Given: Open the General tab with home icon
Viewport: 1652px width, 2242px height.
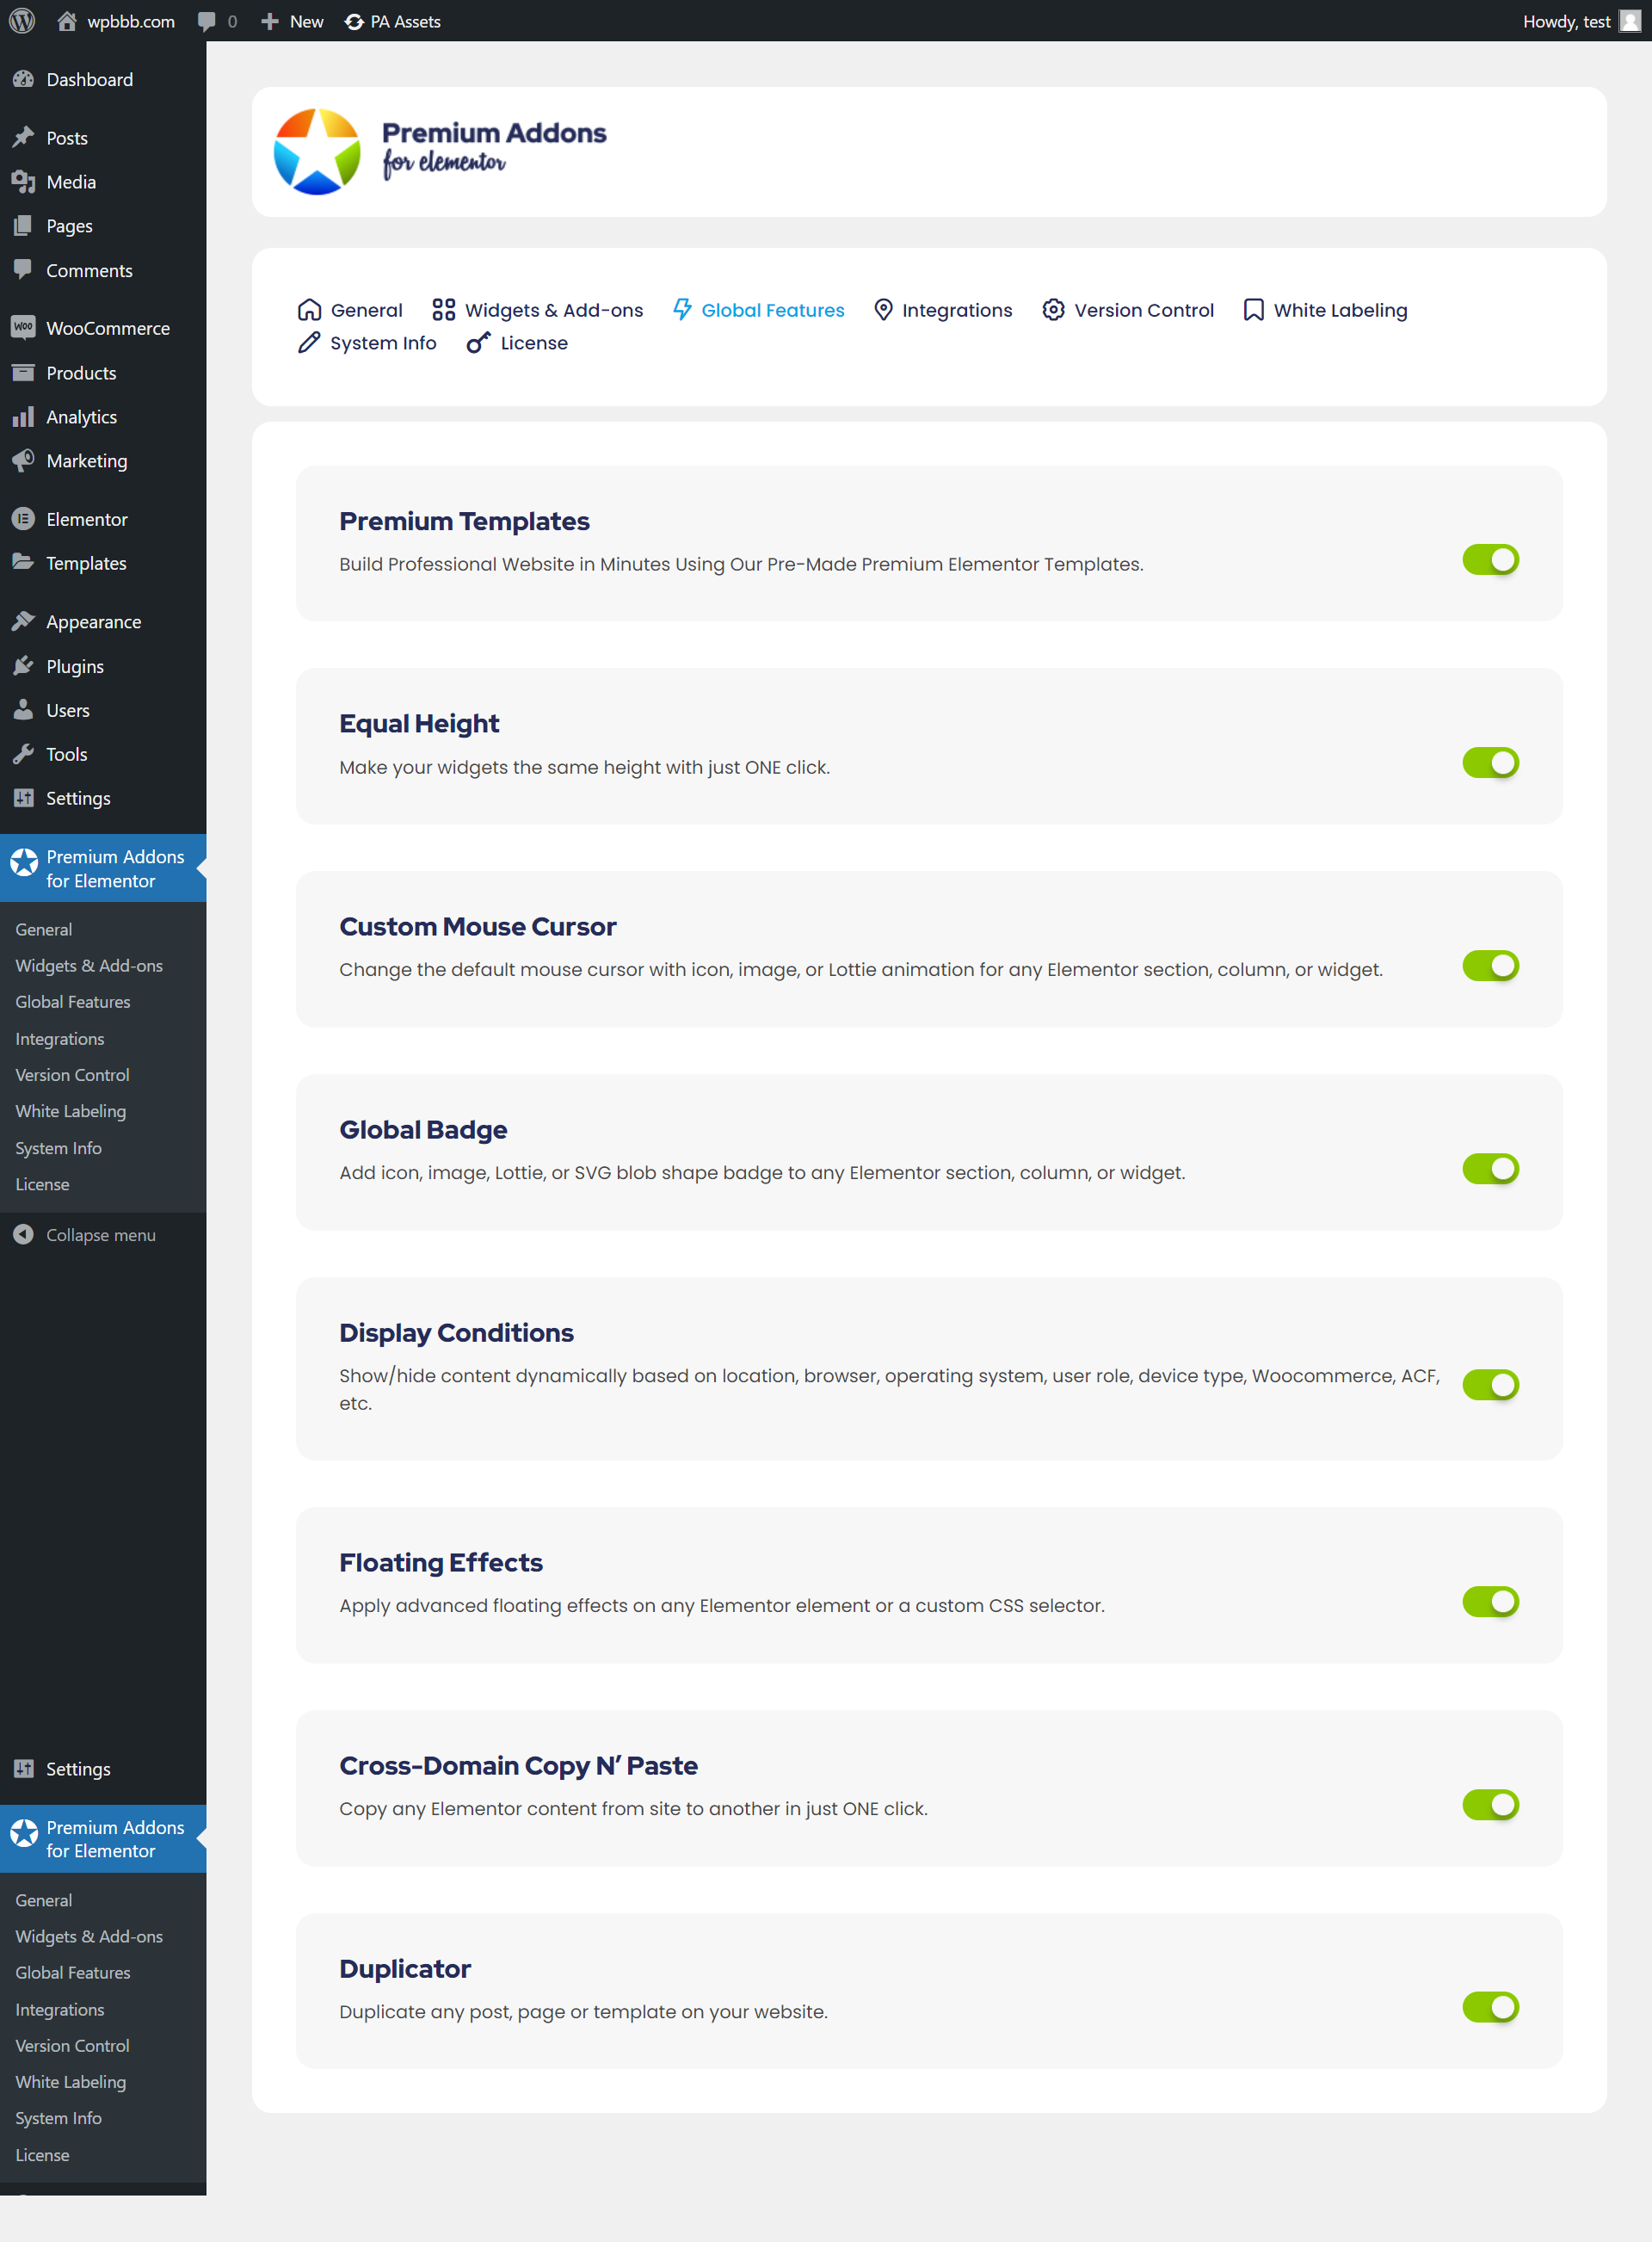Looking at the screenshot, I should point(350,310).
